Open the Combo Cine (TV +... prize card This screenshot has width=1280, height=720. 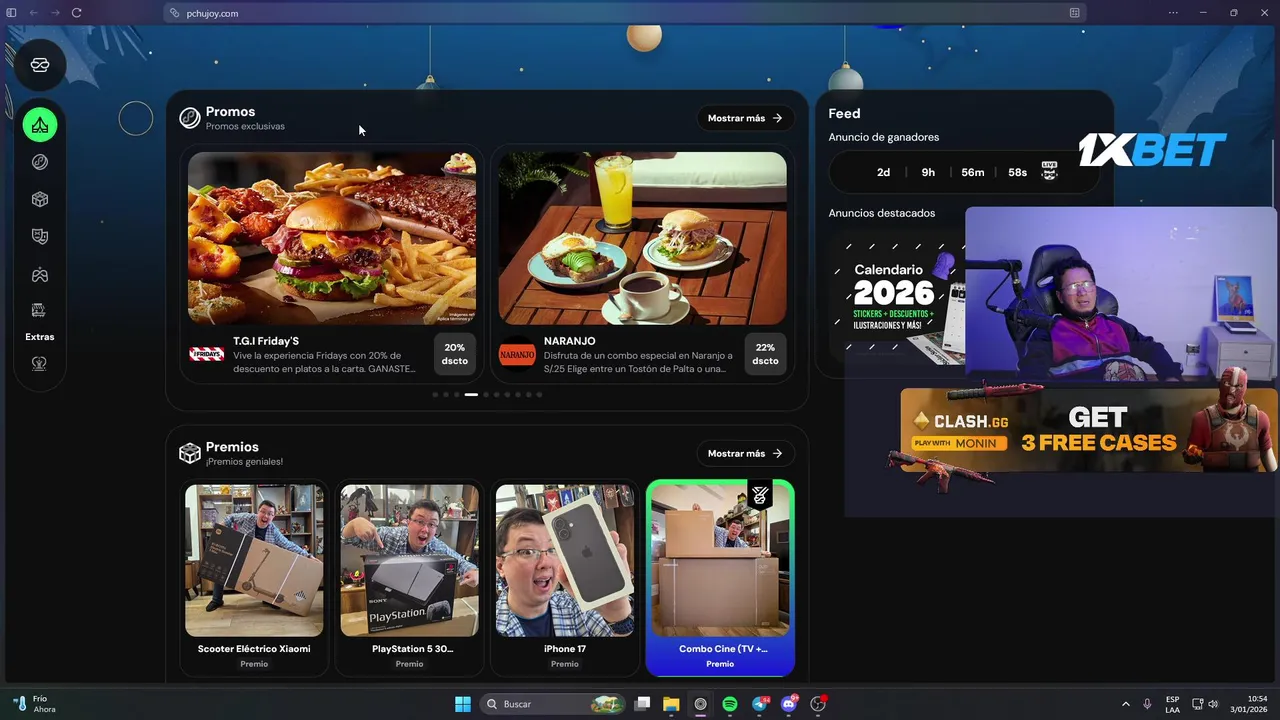pyautogui.click(x=720, y=578)
